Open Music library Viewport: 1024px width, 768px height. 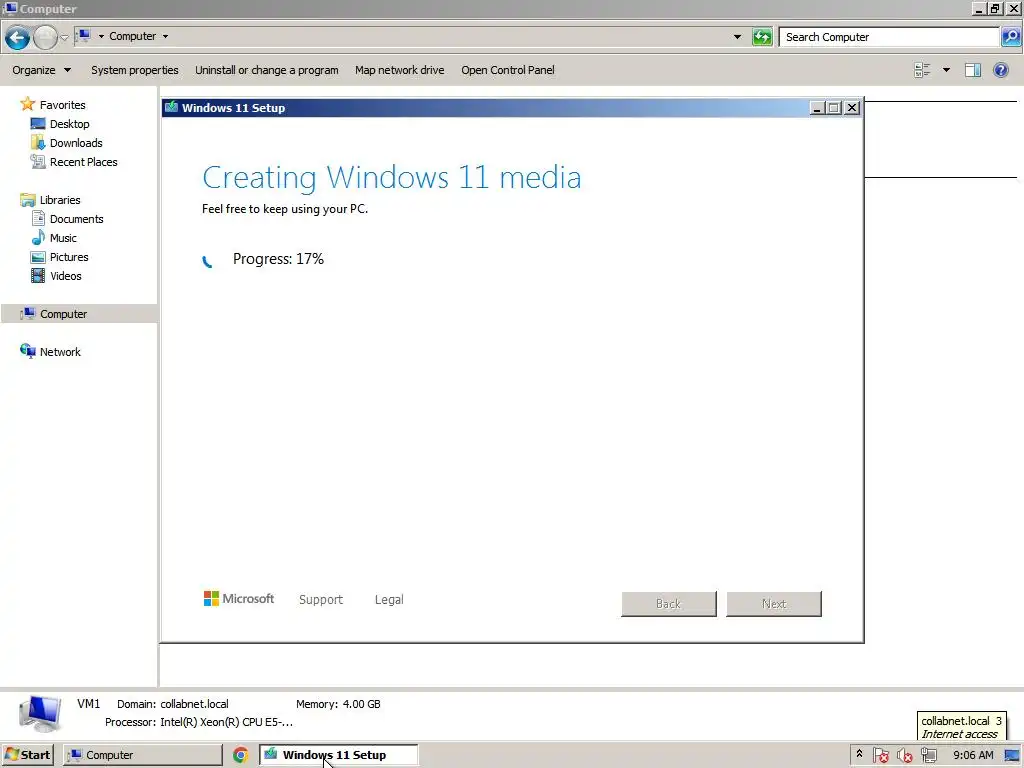click(63, 238)
